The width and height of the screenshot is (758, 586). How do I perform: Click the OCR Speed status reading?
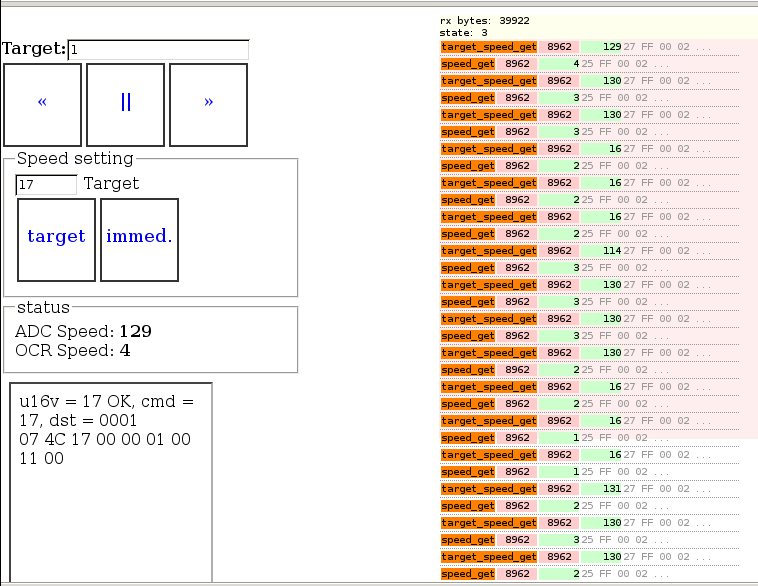(73, 351)
